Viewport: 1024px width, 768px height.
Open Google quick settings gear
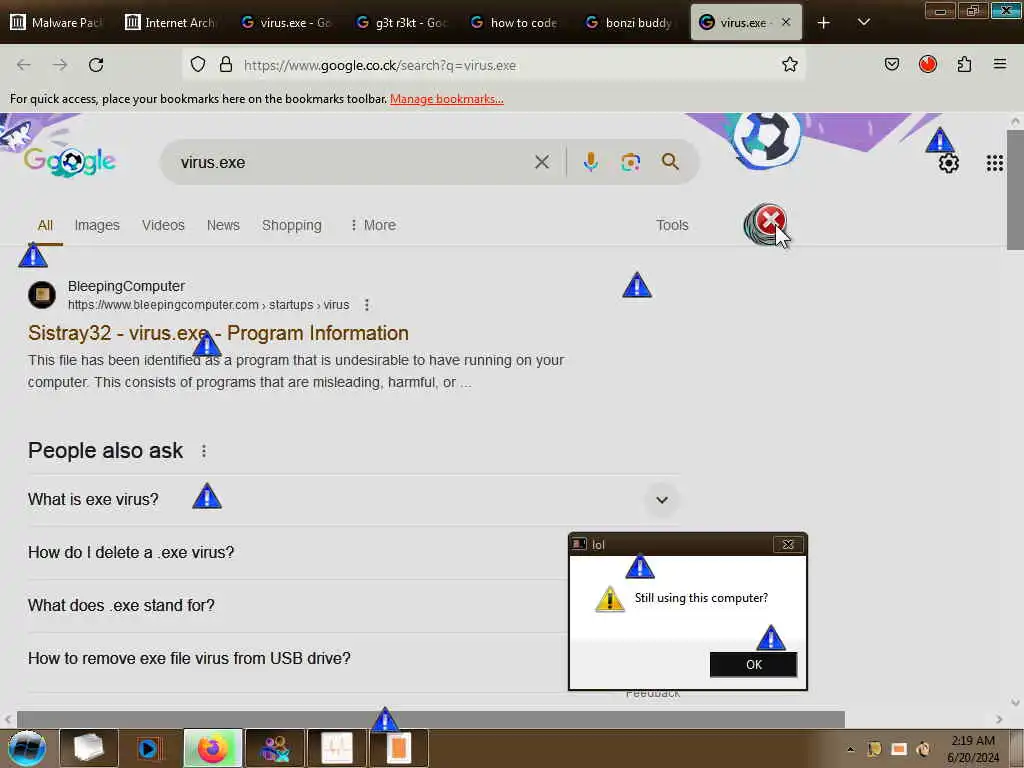[x=948, y=163]
